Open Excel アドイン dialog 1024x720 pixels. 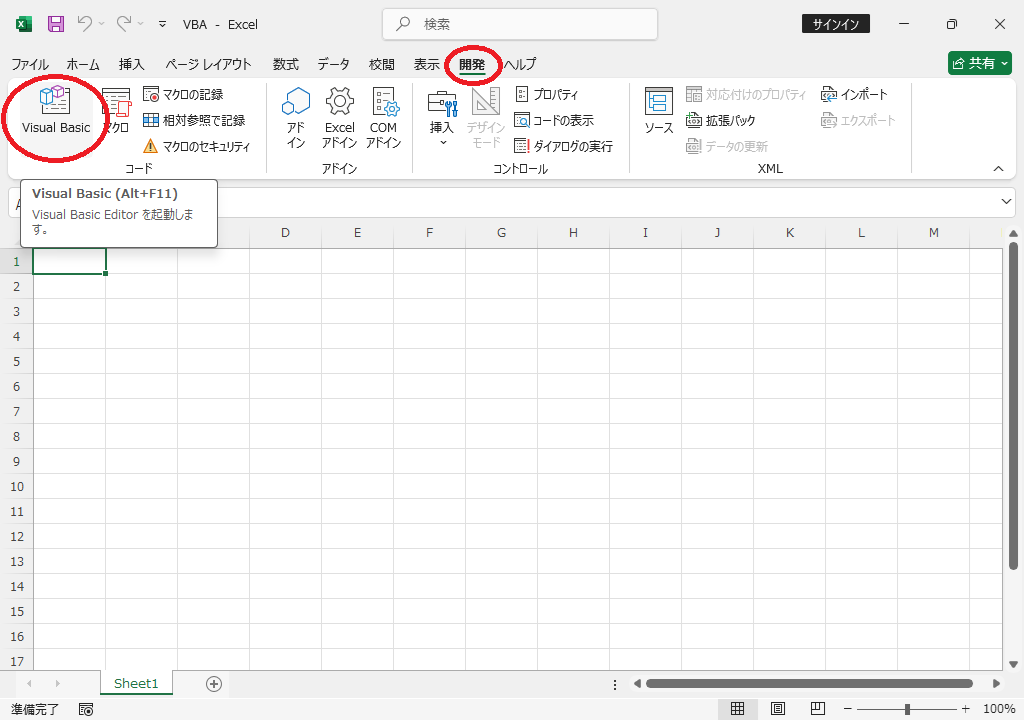click(x=340, y=118)
